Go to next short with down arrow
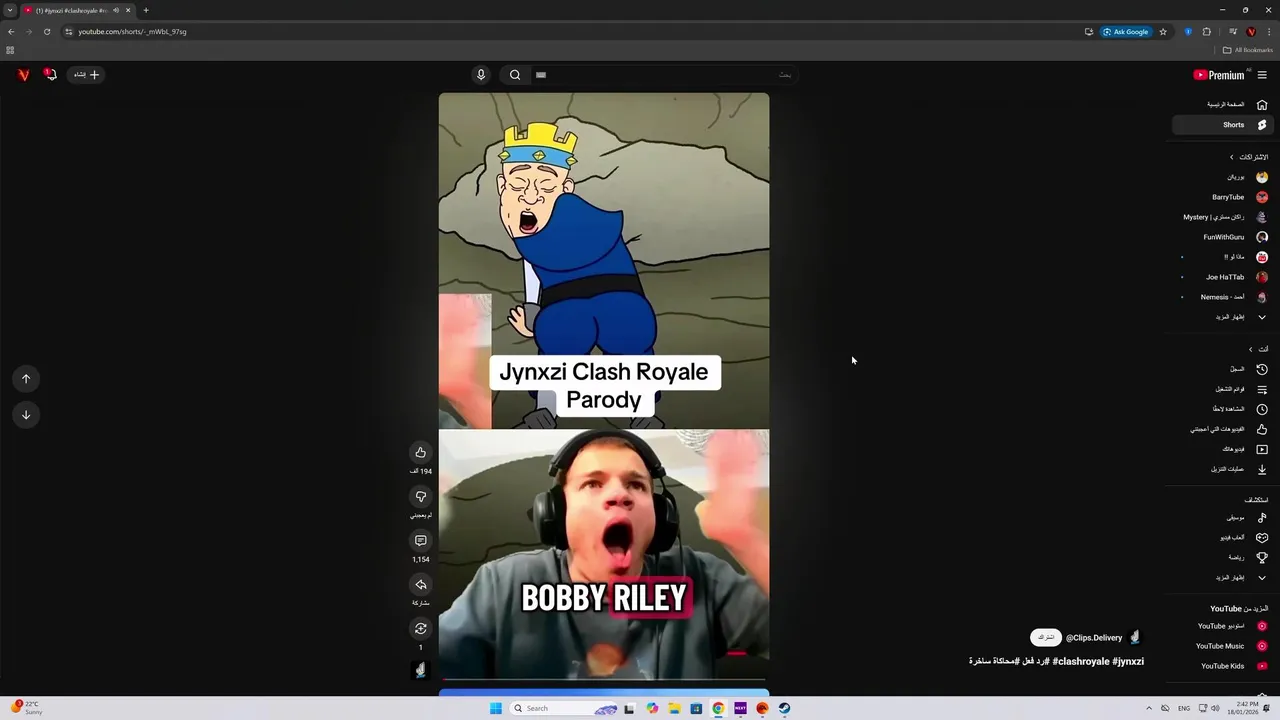The image size is (1280, 720). [x=26, y=414]
